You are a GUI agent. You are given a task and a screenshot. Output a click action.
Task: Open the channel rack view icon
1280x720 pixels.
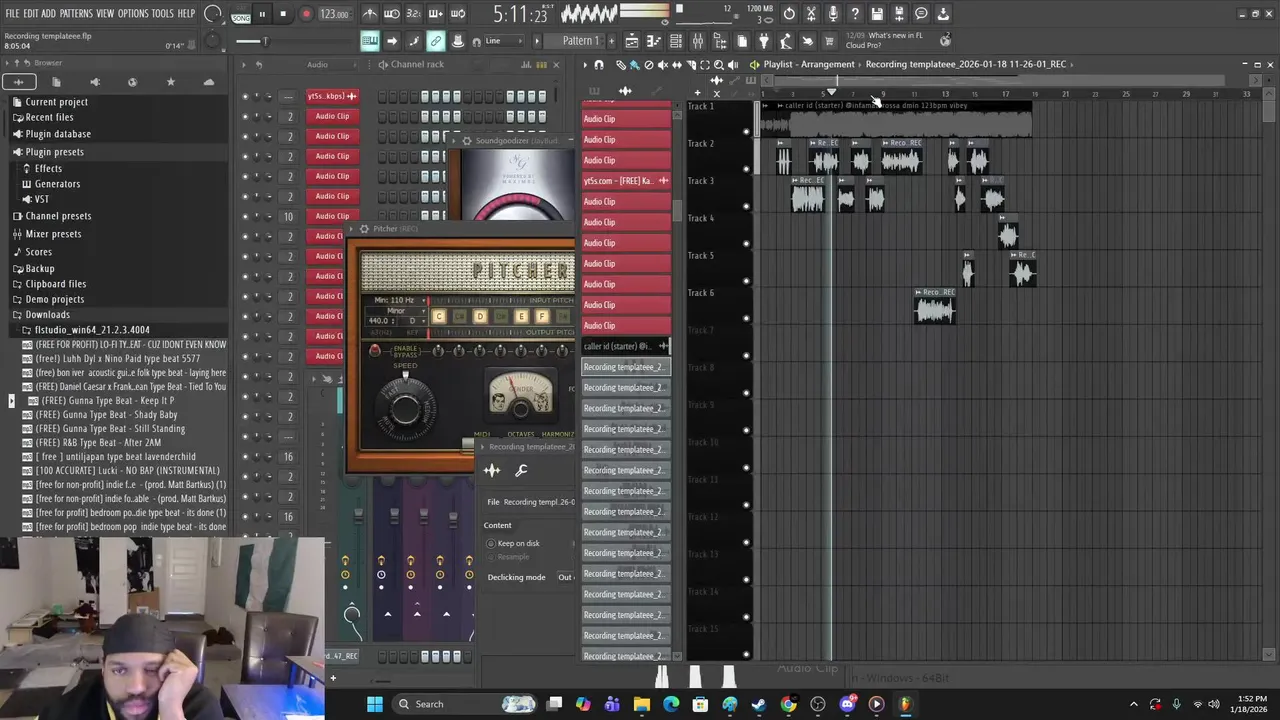(x=675, y=41)
